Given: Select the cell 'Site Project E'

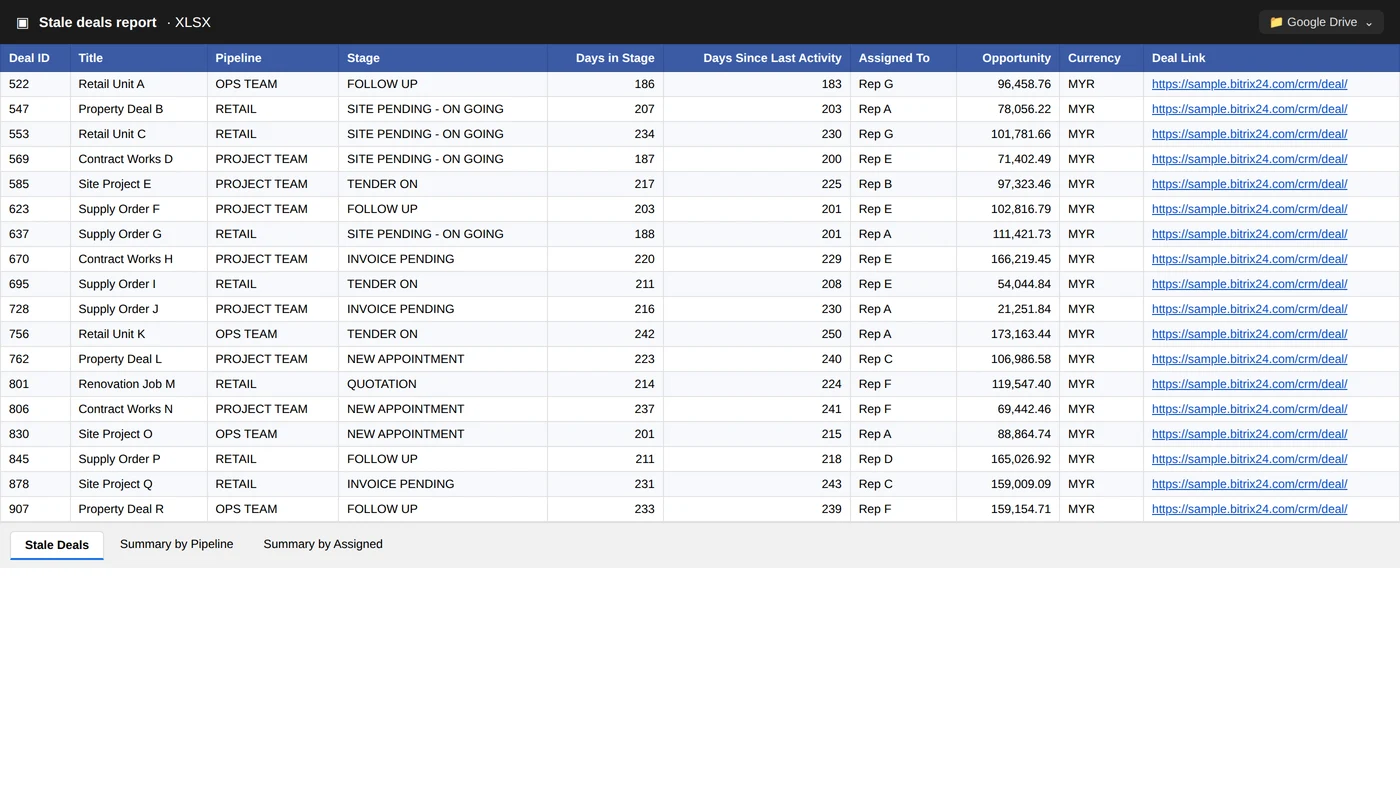Looking at the screenshot, I should 139,184.
